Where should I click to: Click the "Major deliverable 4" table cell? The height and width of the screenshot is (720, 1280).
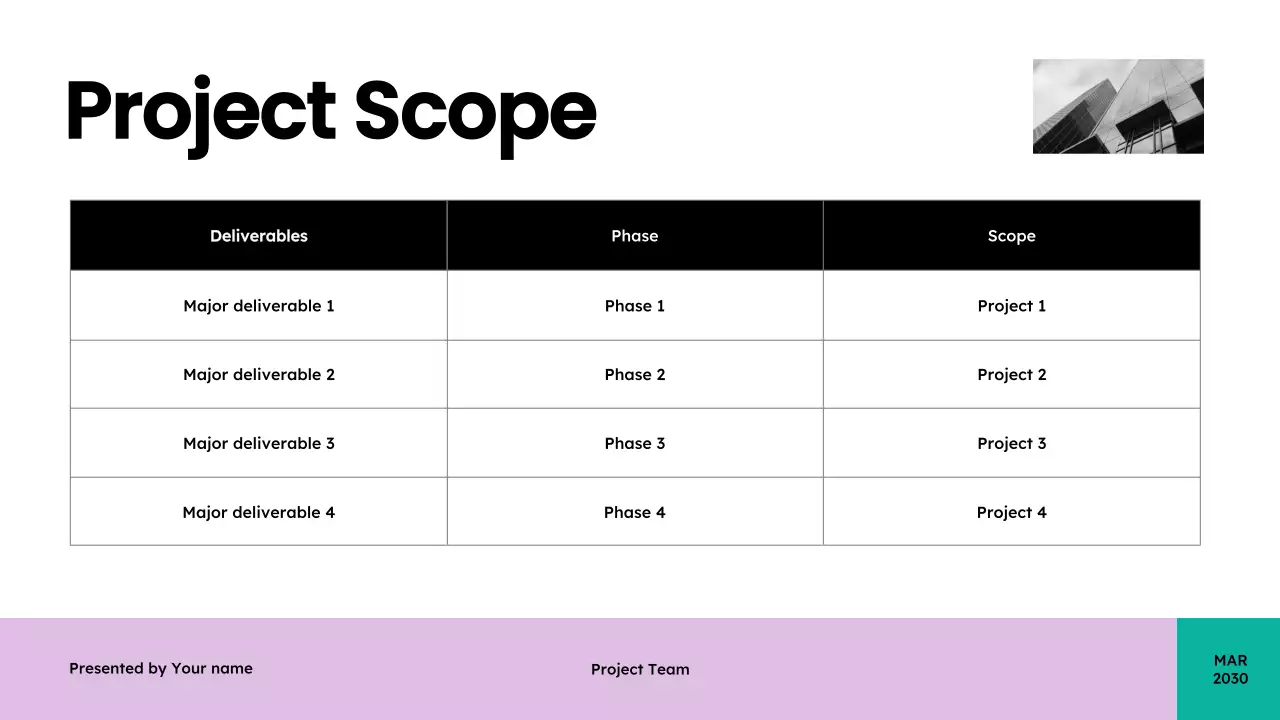point(259,512)
